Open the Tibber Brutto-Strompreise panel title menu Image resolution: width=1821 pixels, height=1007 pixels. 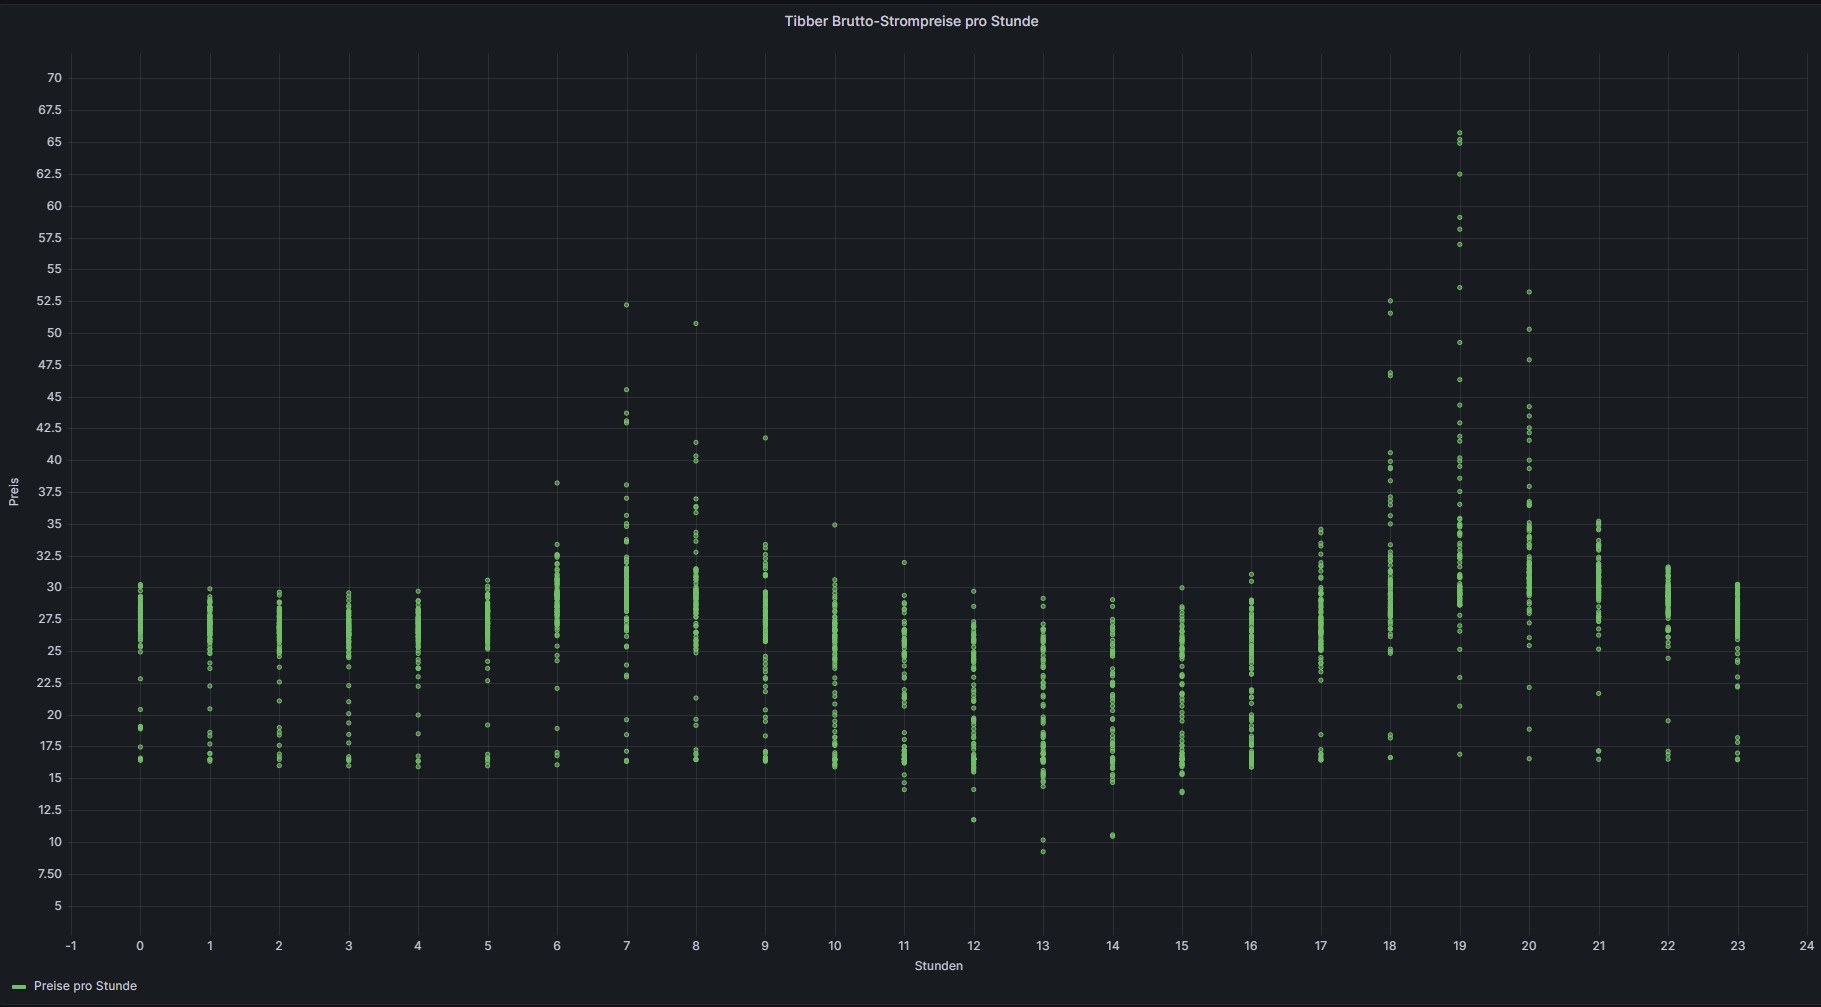click(911, 21)
